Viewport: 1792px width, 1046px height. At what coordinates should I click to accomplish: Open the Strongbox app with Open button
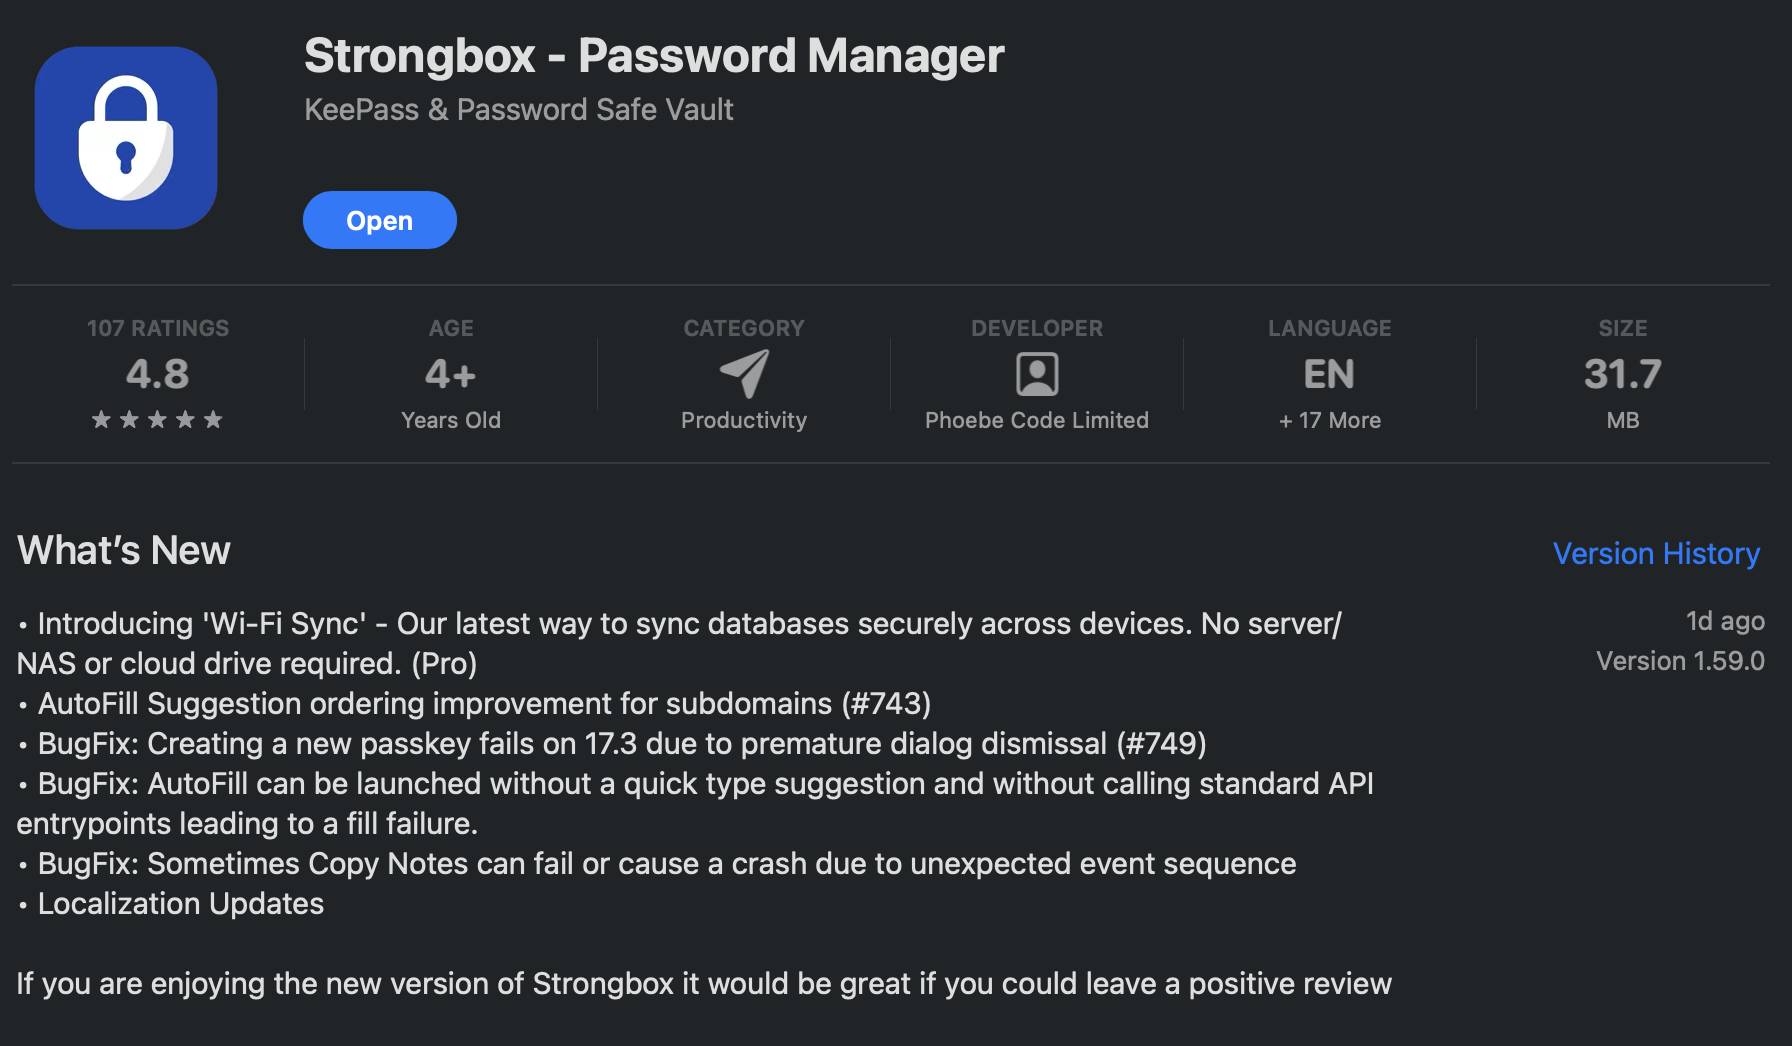coord(379,220)
